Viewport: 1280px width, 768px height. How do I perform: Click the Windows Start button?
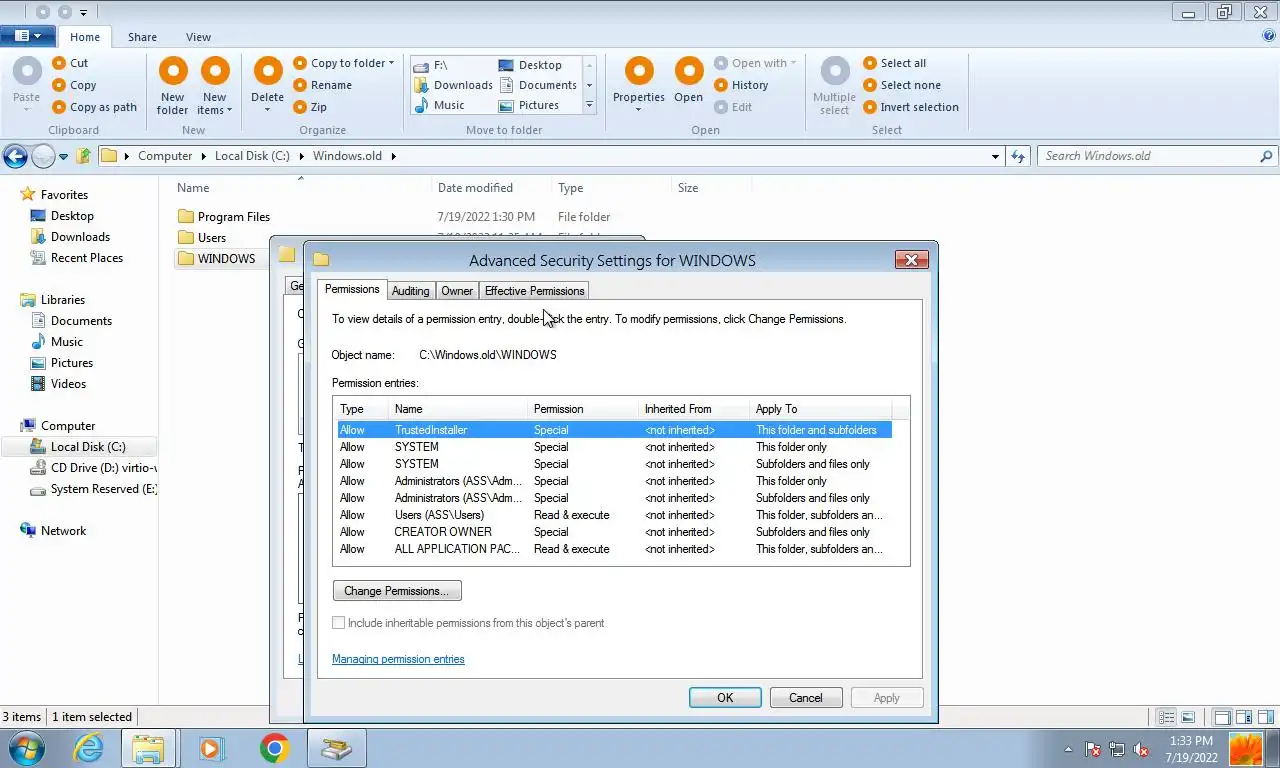[x=26, y=748]
